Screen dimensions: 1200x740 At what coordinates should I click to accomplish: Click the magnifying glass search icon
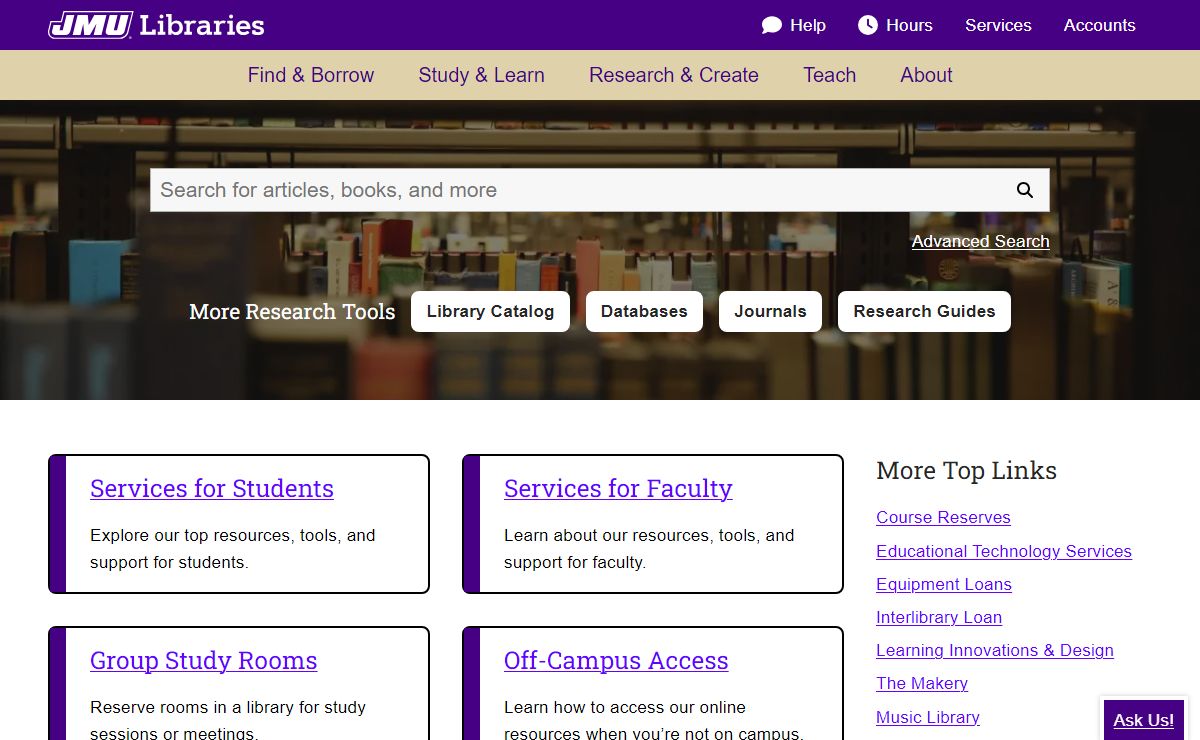(x=1024, y=190)
